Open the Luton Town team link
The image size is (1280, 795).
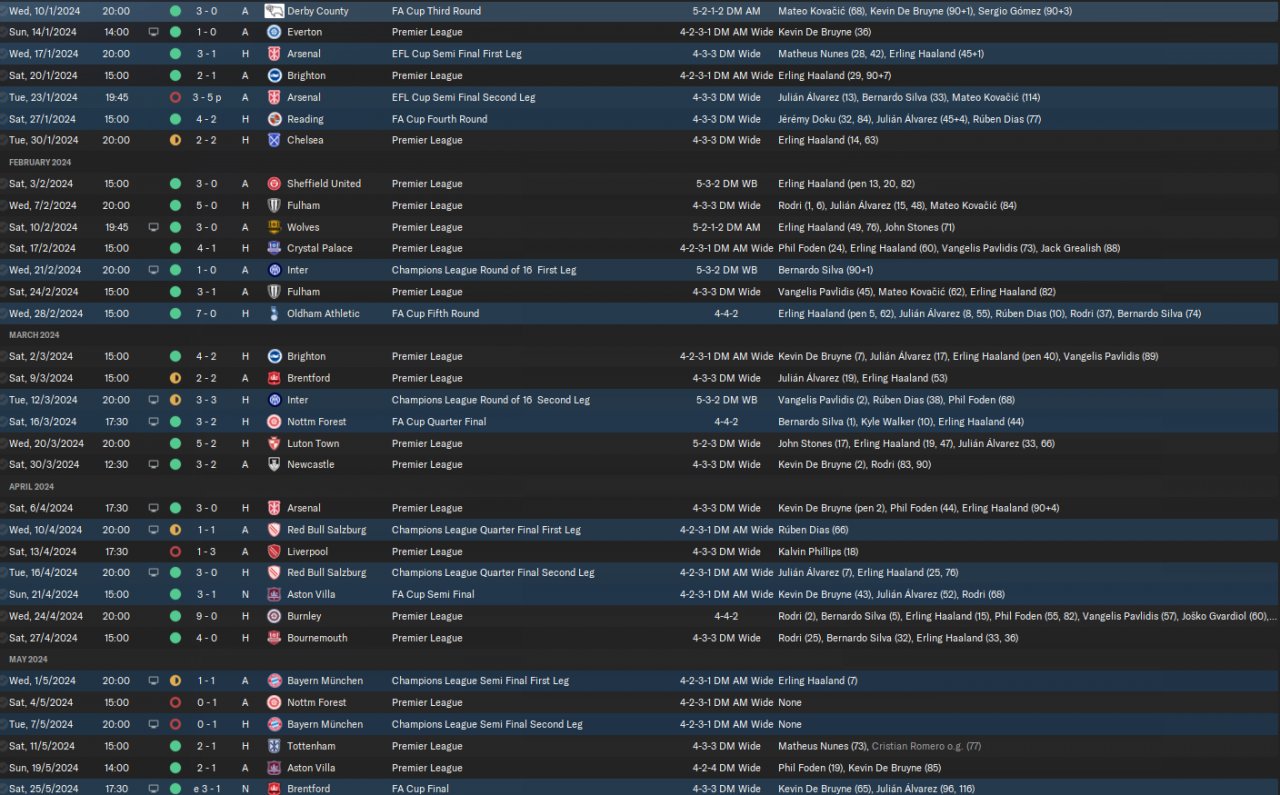click(313, 443)
